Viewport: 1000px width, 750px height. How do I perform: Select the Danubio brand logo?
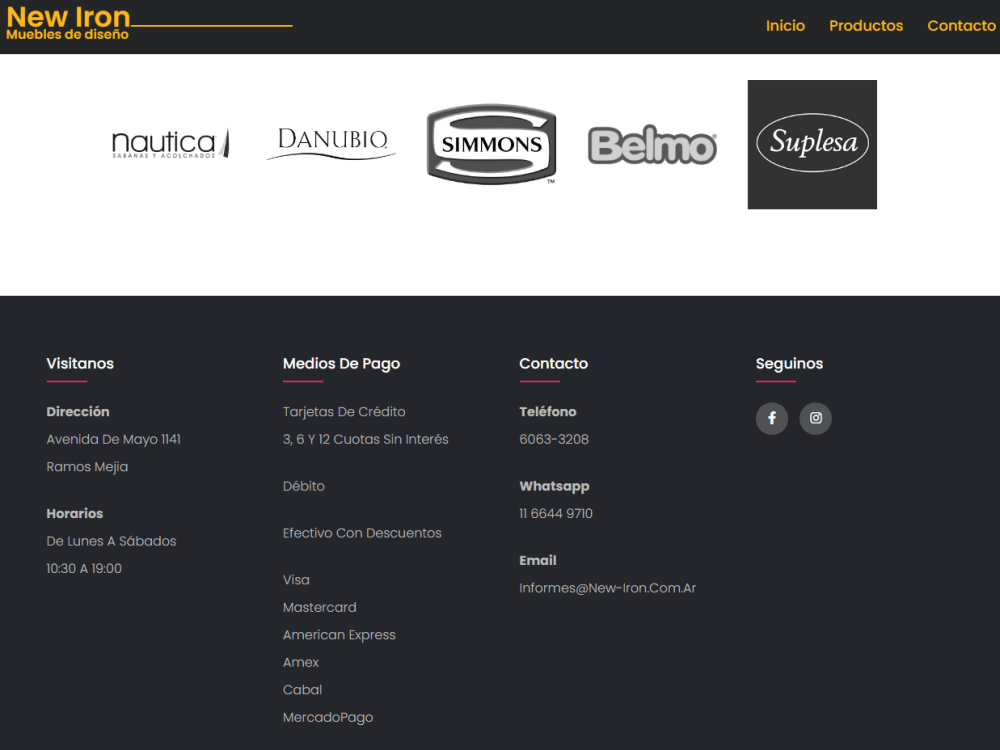point(331,140)
